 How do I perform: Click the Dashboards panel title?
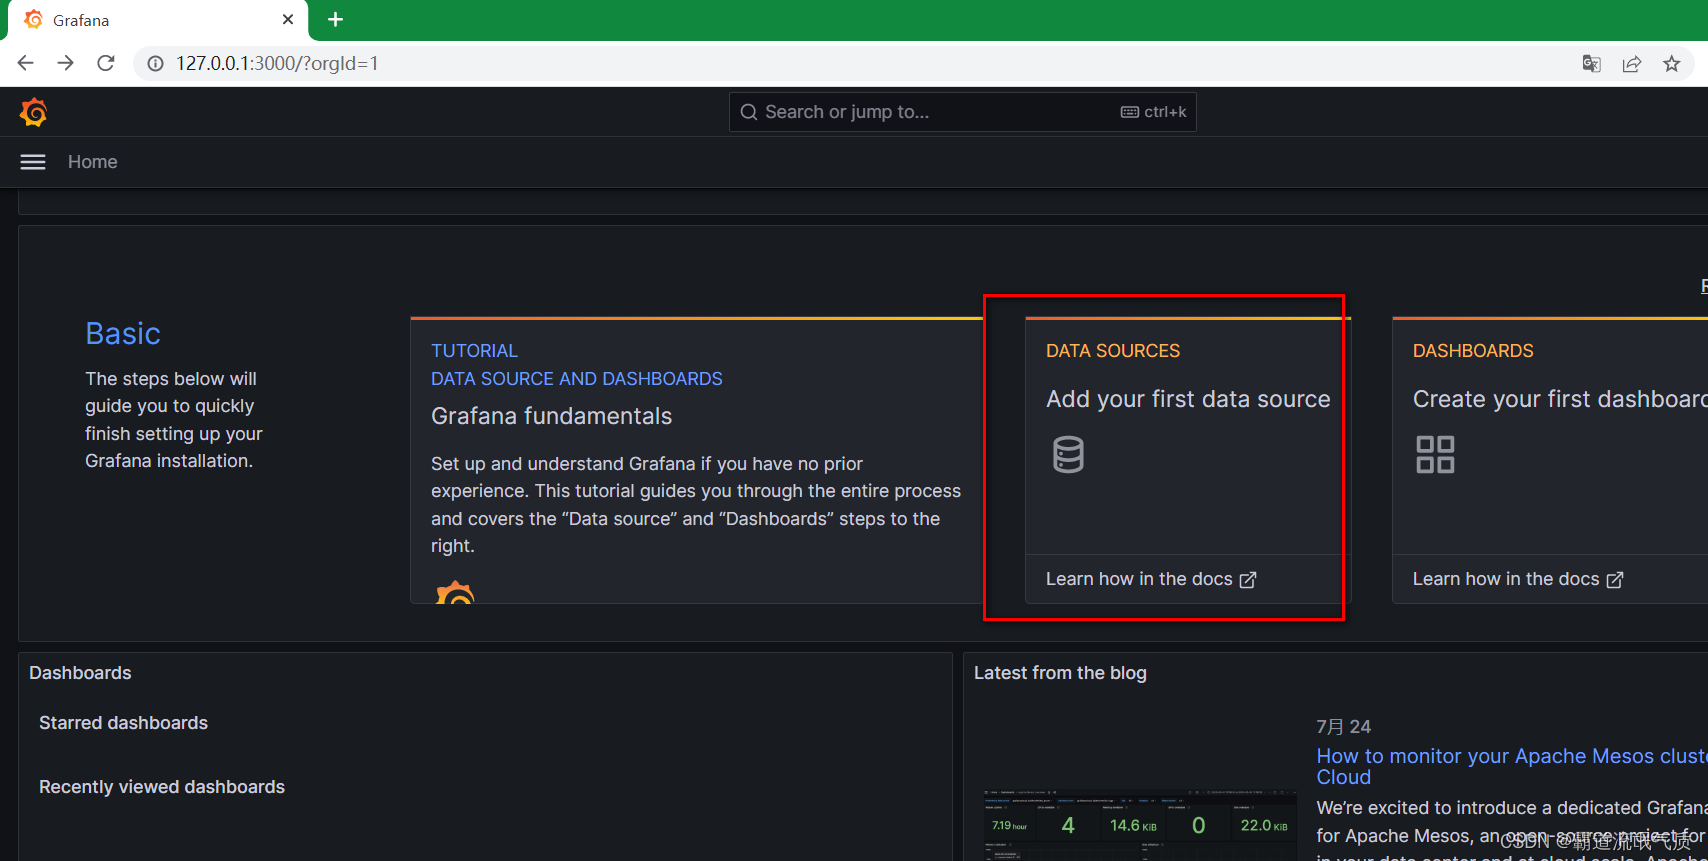tap(80, 673)
